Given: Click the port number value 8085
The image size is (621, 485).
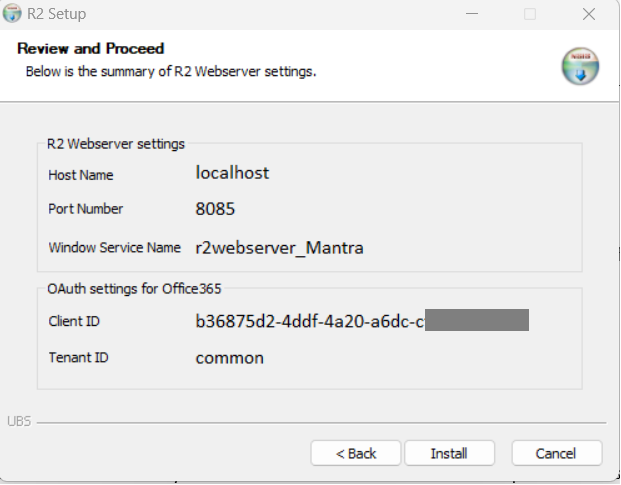Looking at the screenshot, I should [215, 210].
